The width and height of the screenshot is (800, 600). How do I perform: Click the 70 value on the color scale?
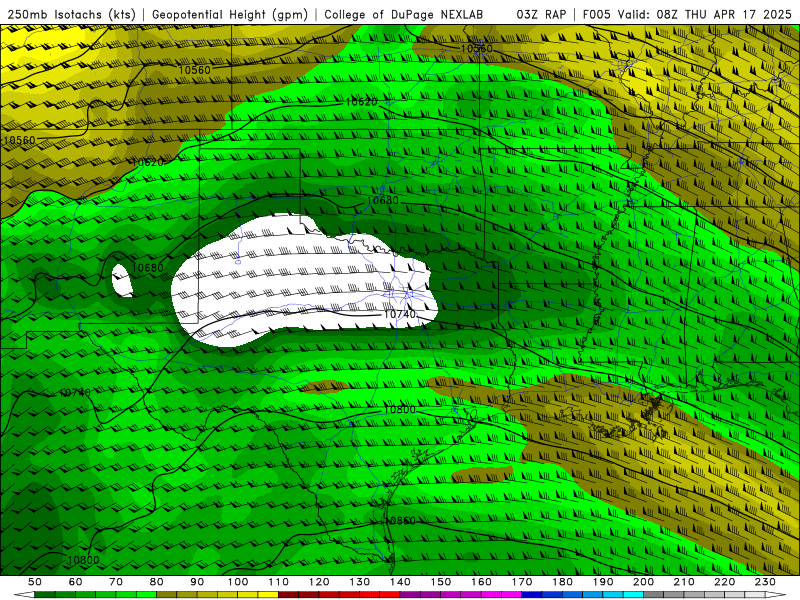116,582
